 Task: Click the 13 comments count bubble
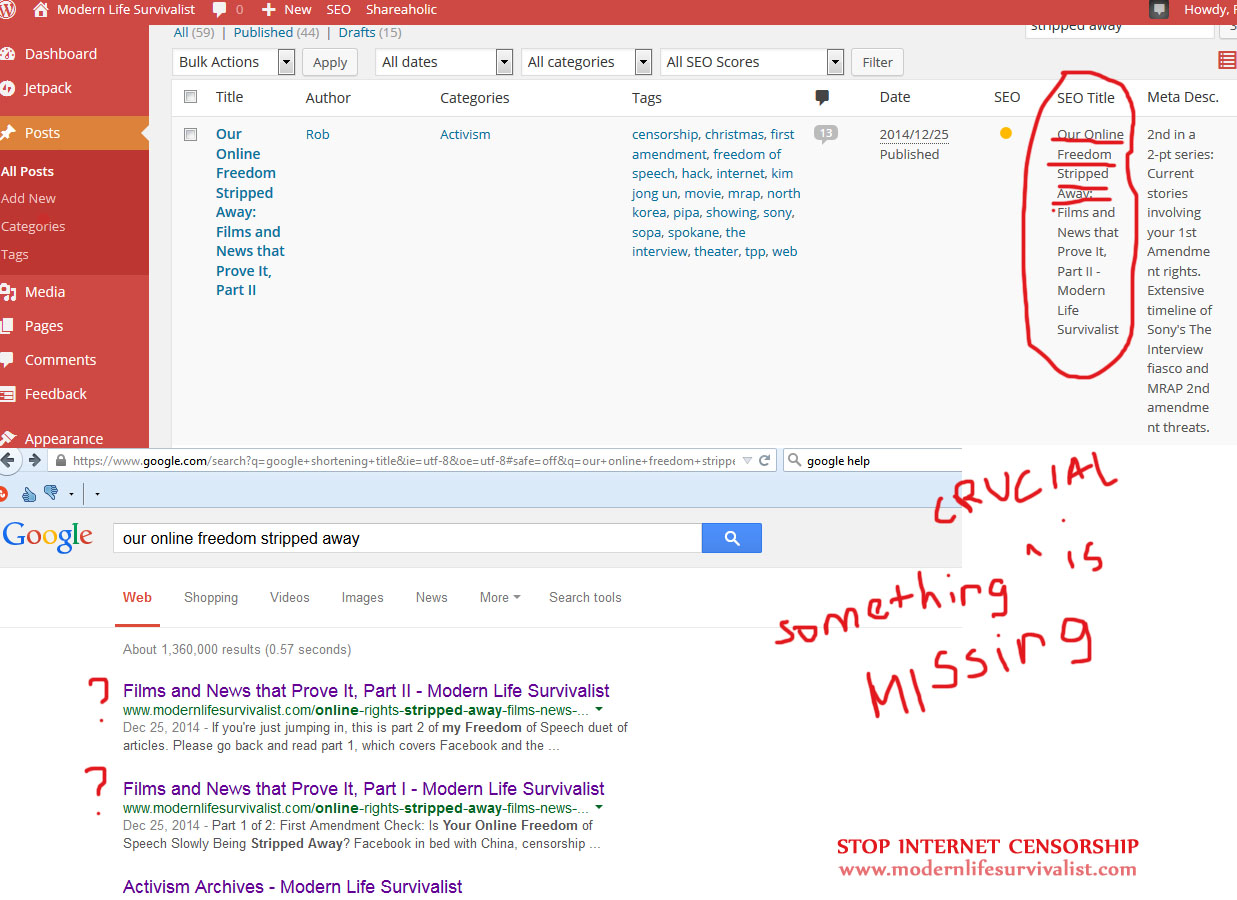825,134
